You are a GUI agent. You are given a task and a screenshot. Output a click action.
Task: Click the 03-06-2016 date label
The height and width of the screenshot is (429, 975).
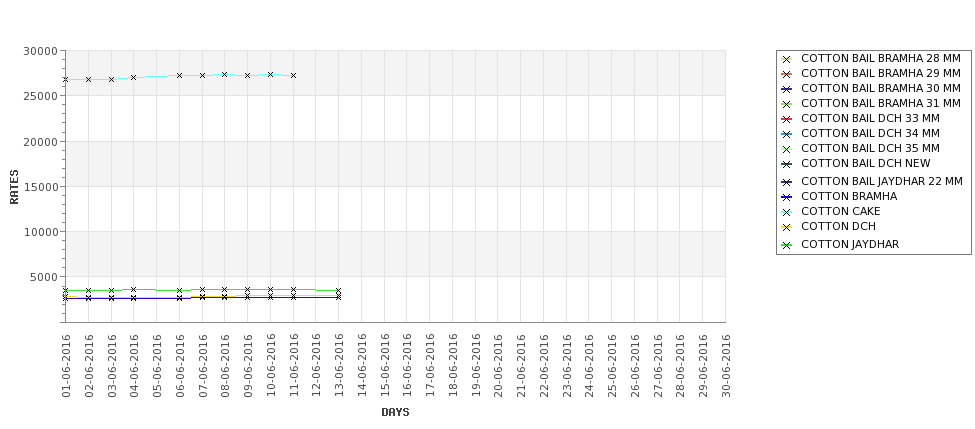click(111, 366)
